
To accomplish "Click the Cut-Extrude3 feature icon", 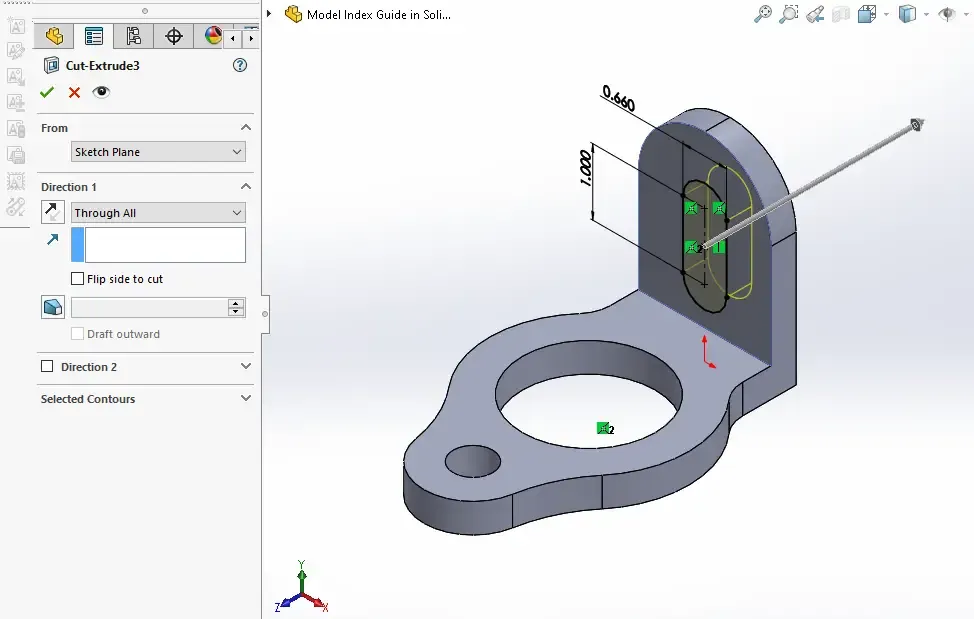I will 52,65.
